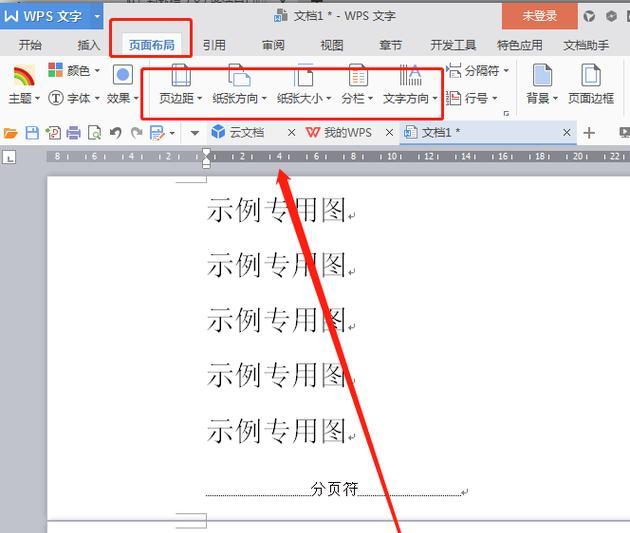Switch to the 插入 ribbon tab
The height and width of the screenshot is (533, 630).
89,45
